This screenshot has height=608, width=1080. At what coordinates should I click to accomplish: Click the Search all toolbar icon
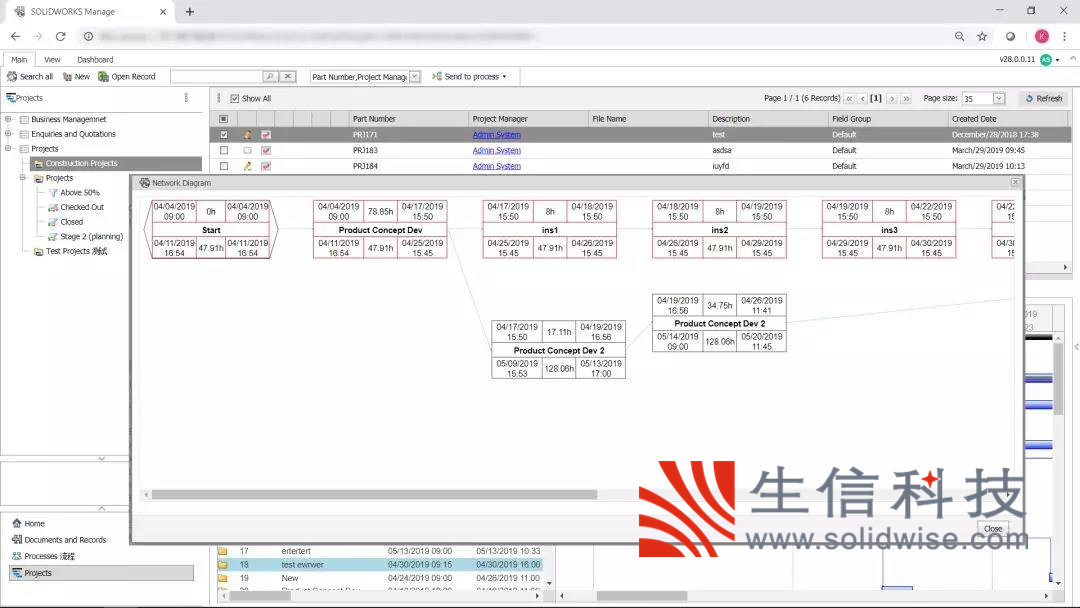(12, 76)
